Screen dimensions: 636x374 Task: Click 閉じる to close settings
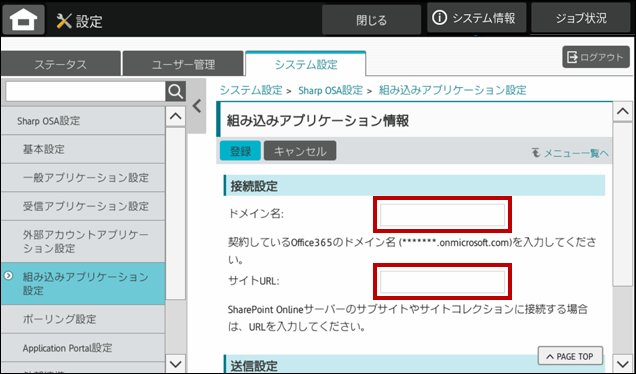pyautogui.click(x=372, y=20)
